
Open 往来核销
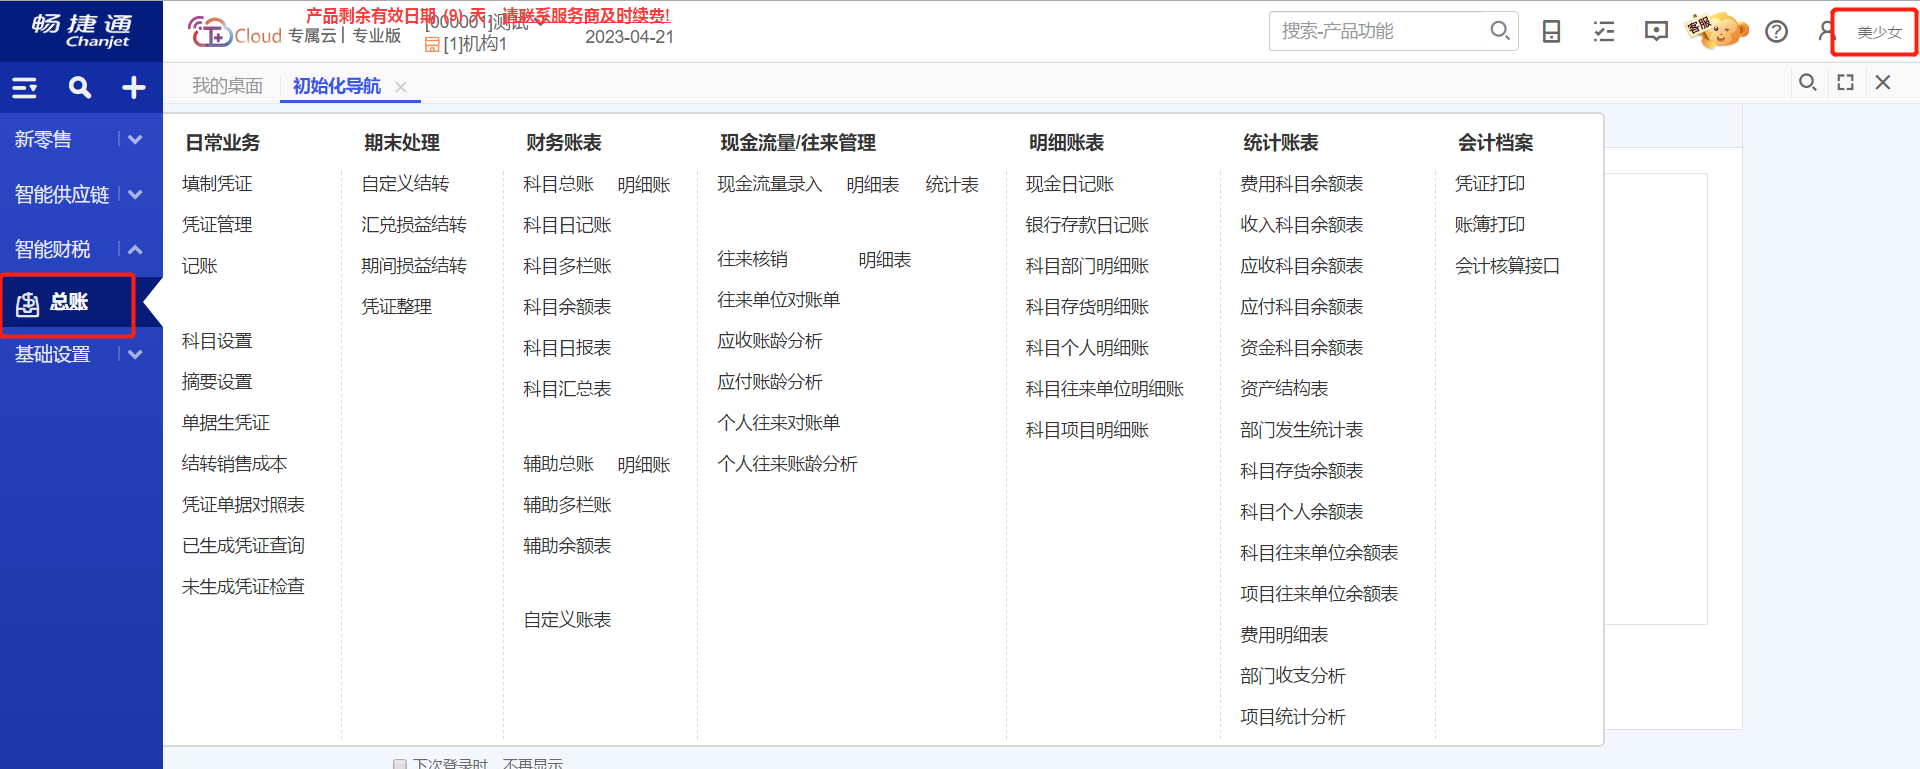tap(753, 260)
